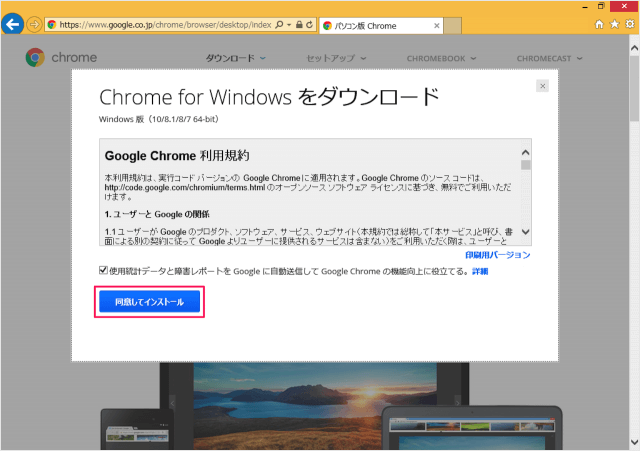This screenshot has width=640, height=451.
Task: Select the パソコン版 Chrome tab
Action: pos(381,26)
